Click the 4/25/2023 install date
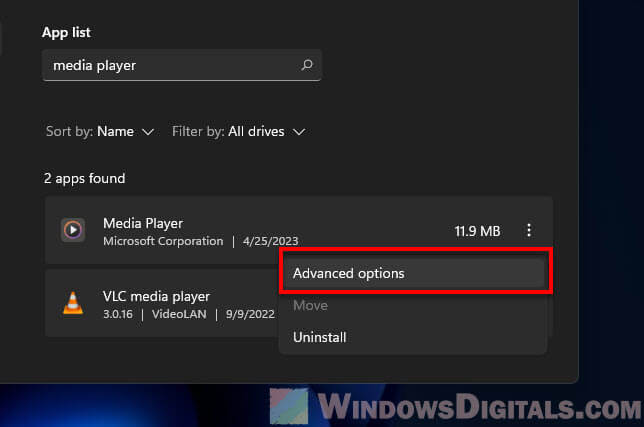Image resolution: width=644 pixels, height=427 pixels. 270,241
